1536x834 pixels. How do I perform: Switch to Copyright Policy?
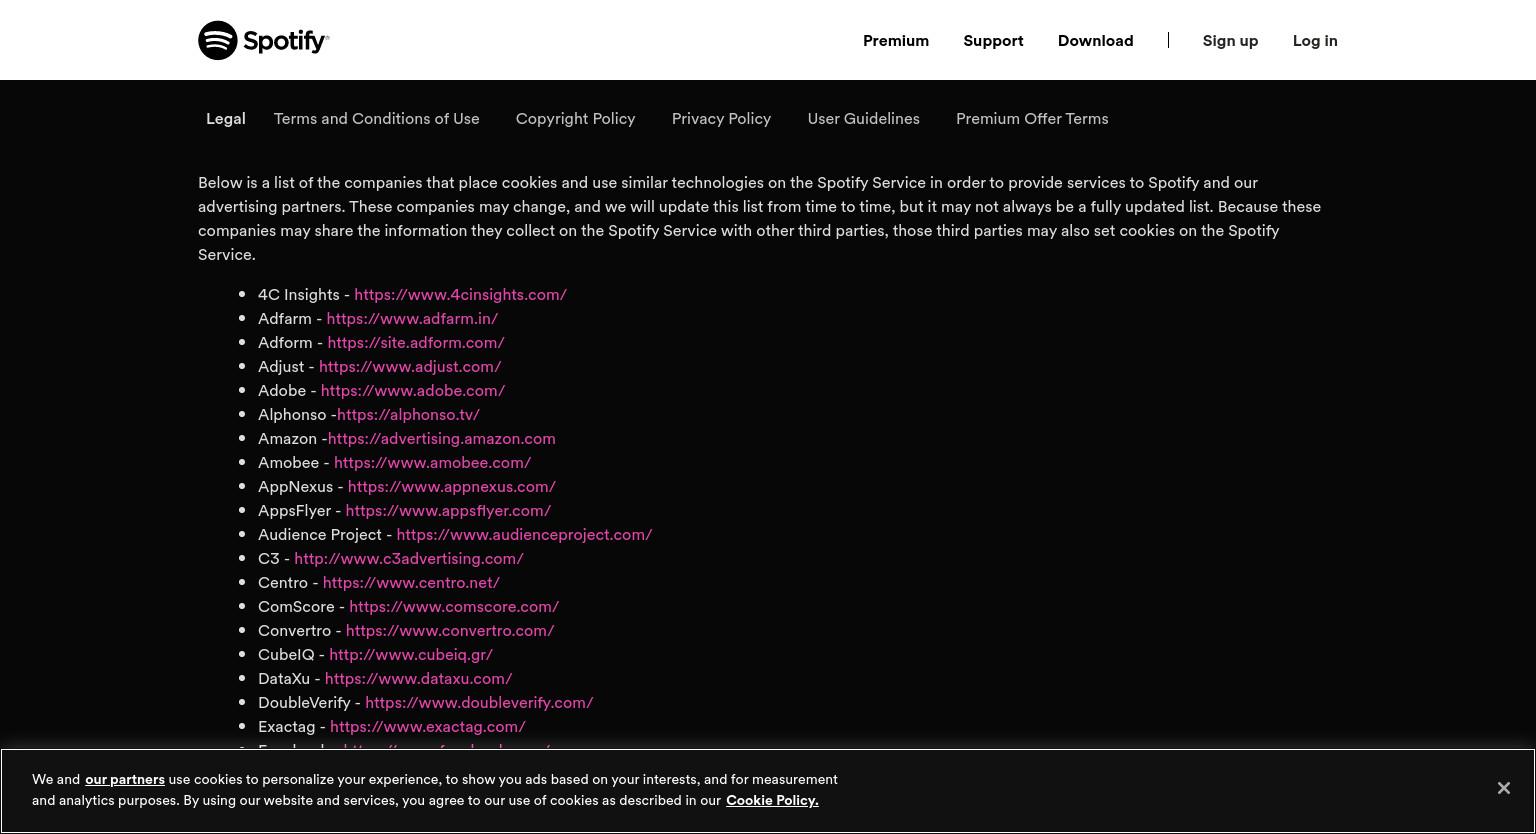pos(576,118)
